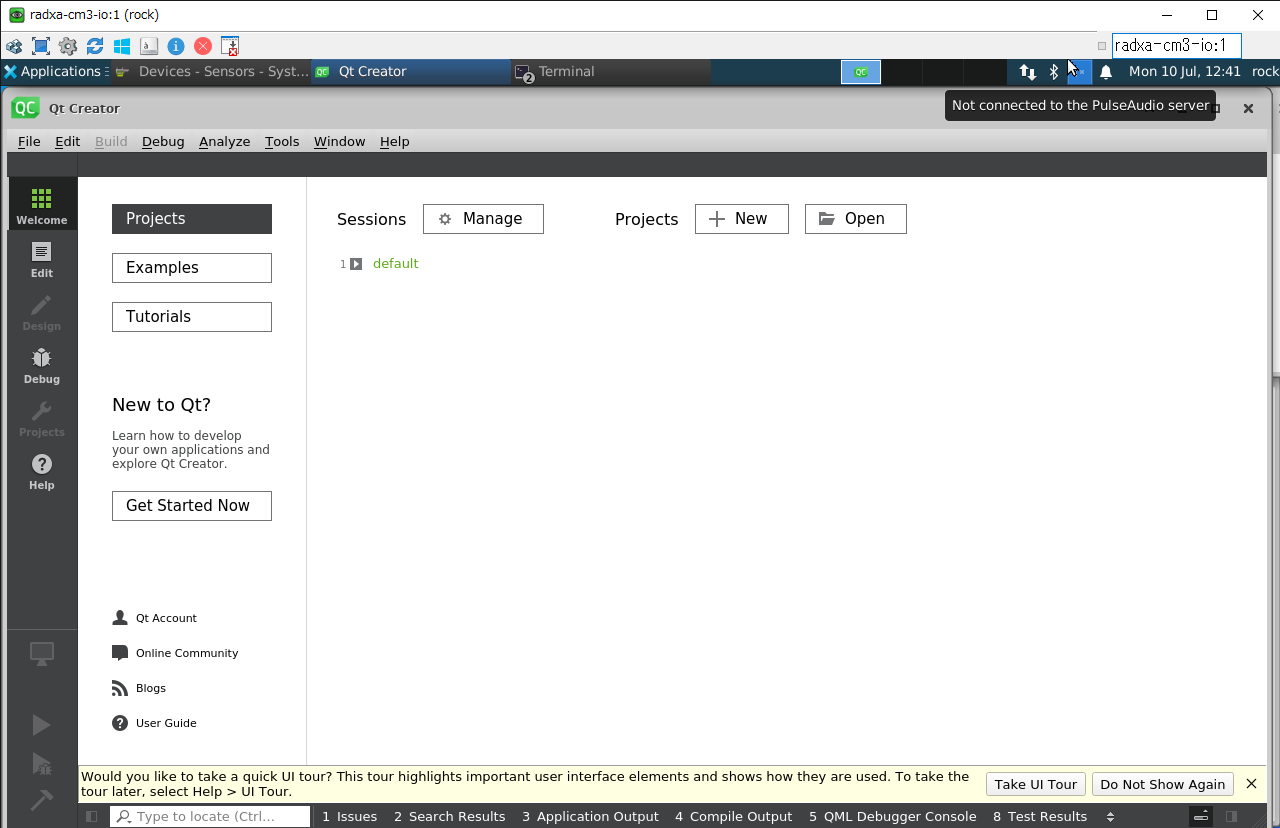This screenshot has height=828, width=1280.
Task: Switch to Welcome mode in sidebar
Action: (41, 205)
